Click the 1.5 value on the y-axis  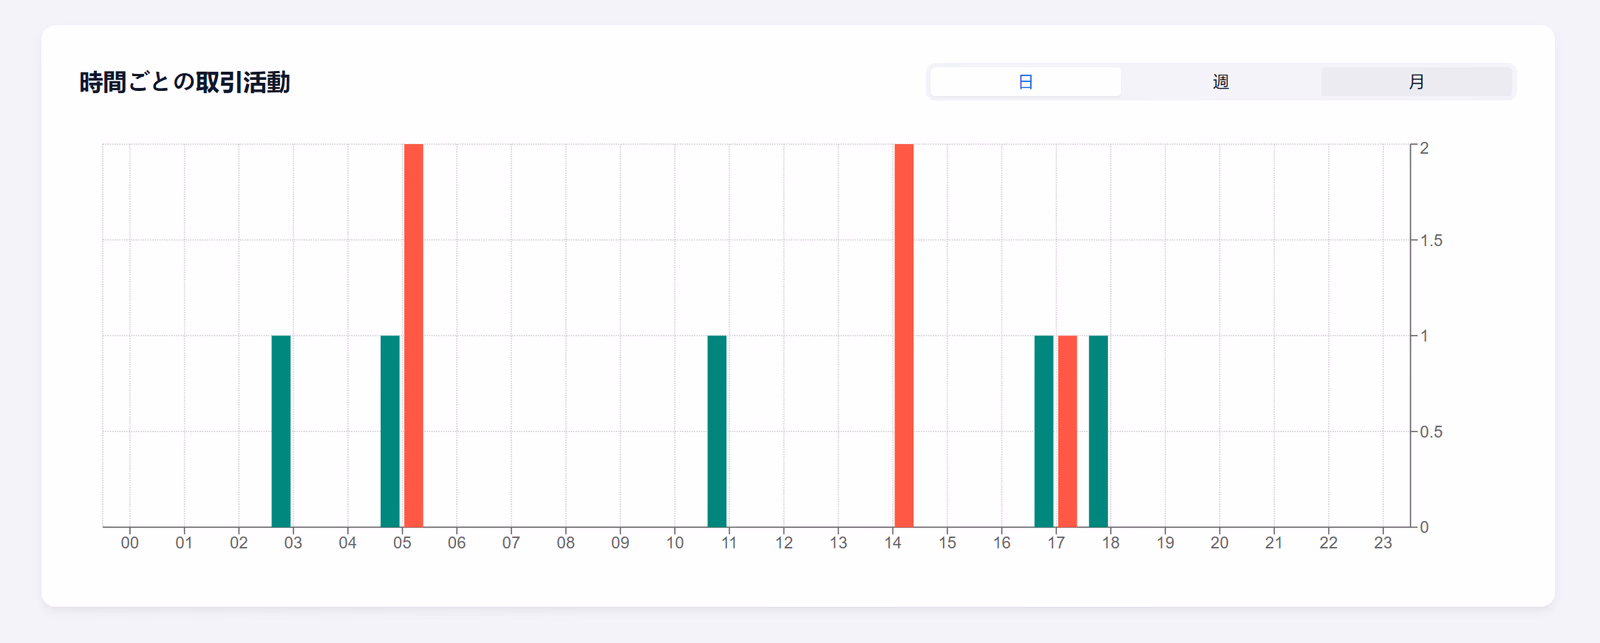1431,241
